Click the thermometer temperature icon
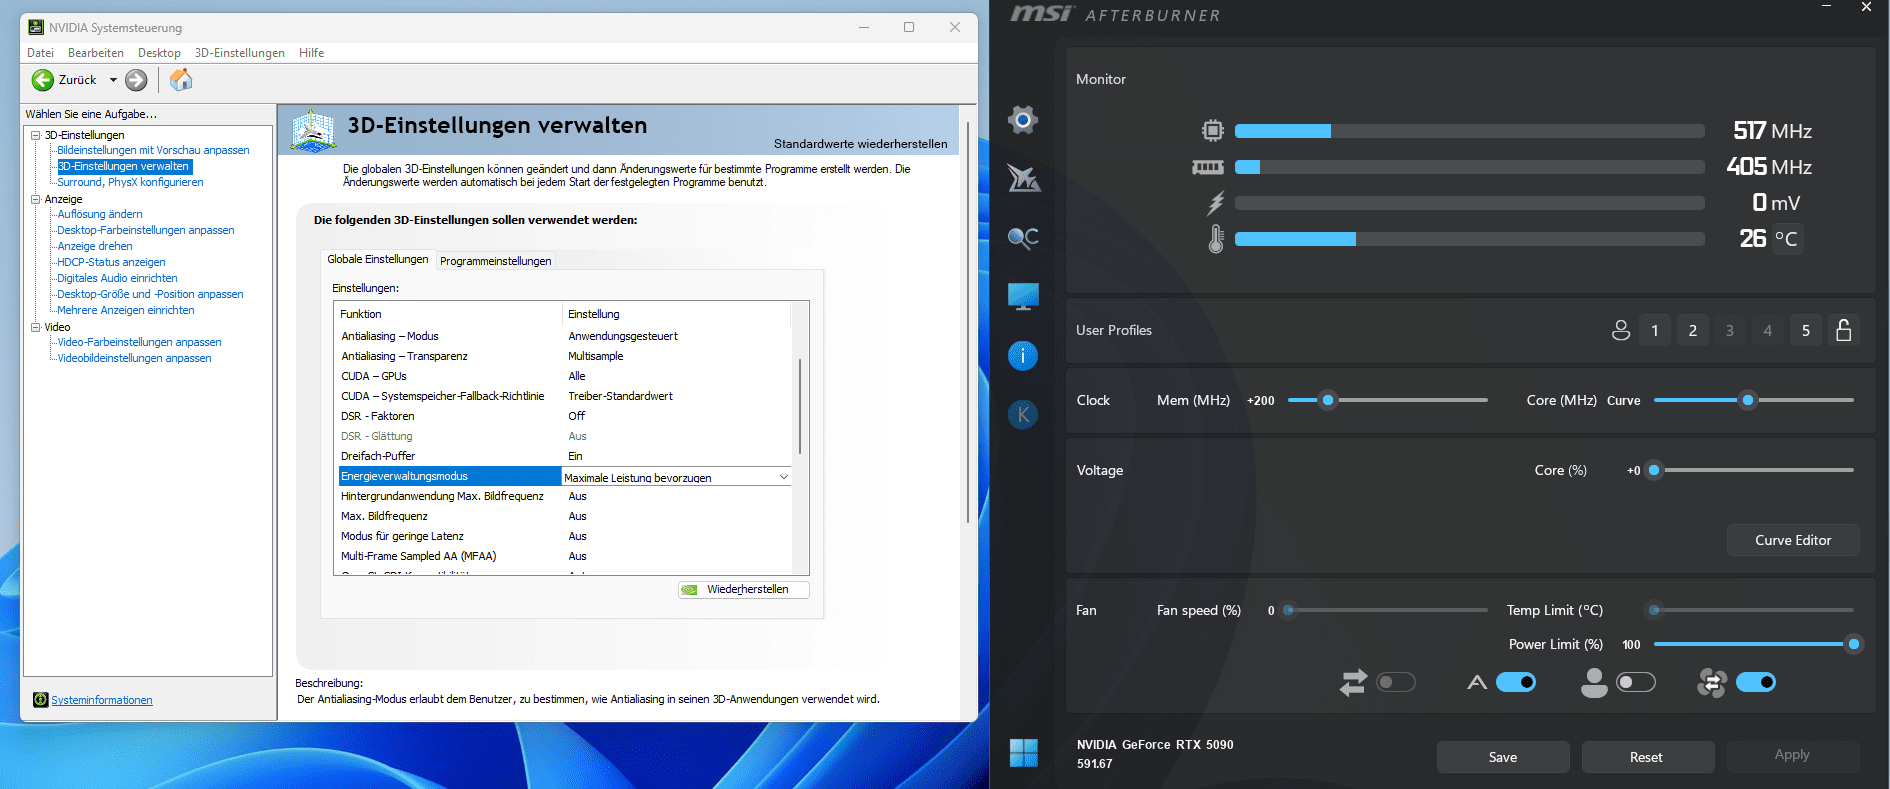The width and height of the screenshot is (1890, 789). (x=1216, y=239)
